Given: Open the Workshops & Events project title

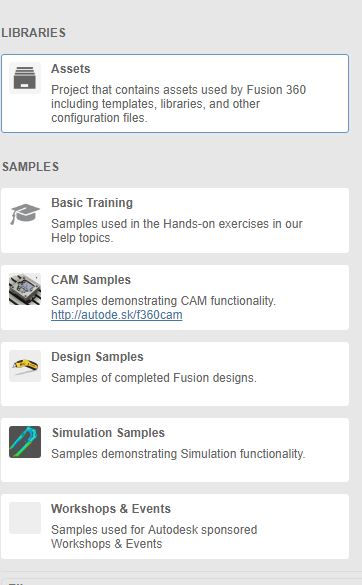Looking at the screenshot, I should pos(111,509).
